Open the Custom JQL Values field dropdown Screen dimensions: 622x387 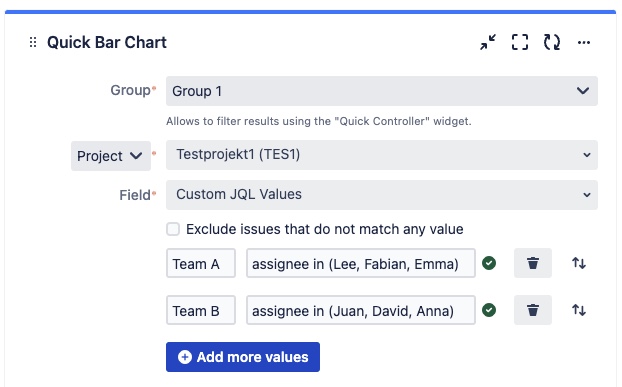click(382, 195)
